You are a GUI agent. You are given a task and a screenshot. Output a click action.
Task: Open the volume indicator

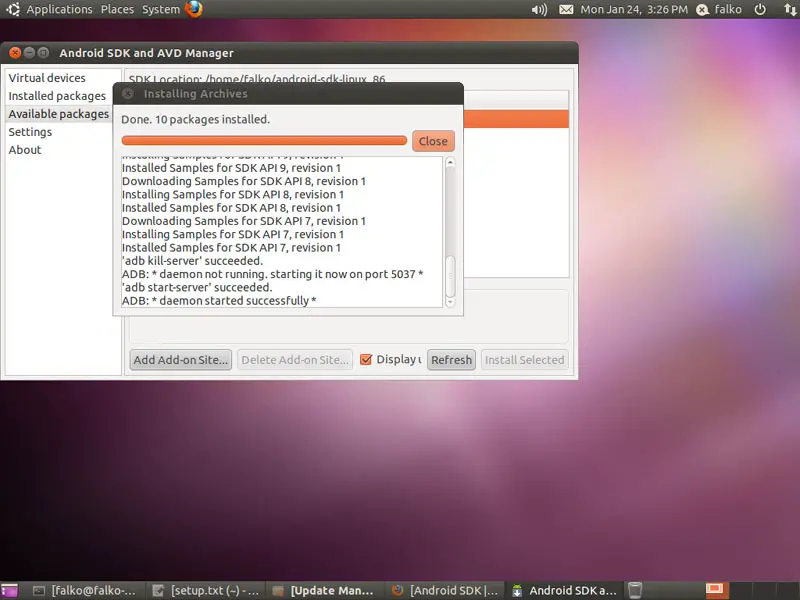(539, 10)
